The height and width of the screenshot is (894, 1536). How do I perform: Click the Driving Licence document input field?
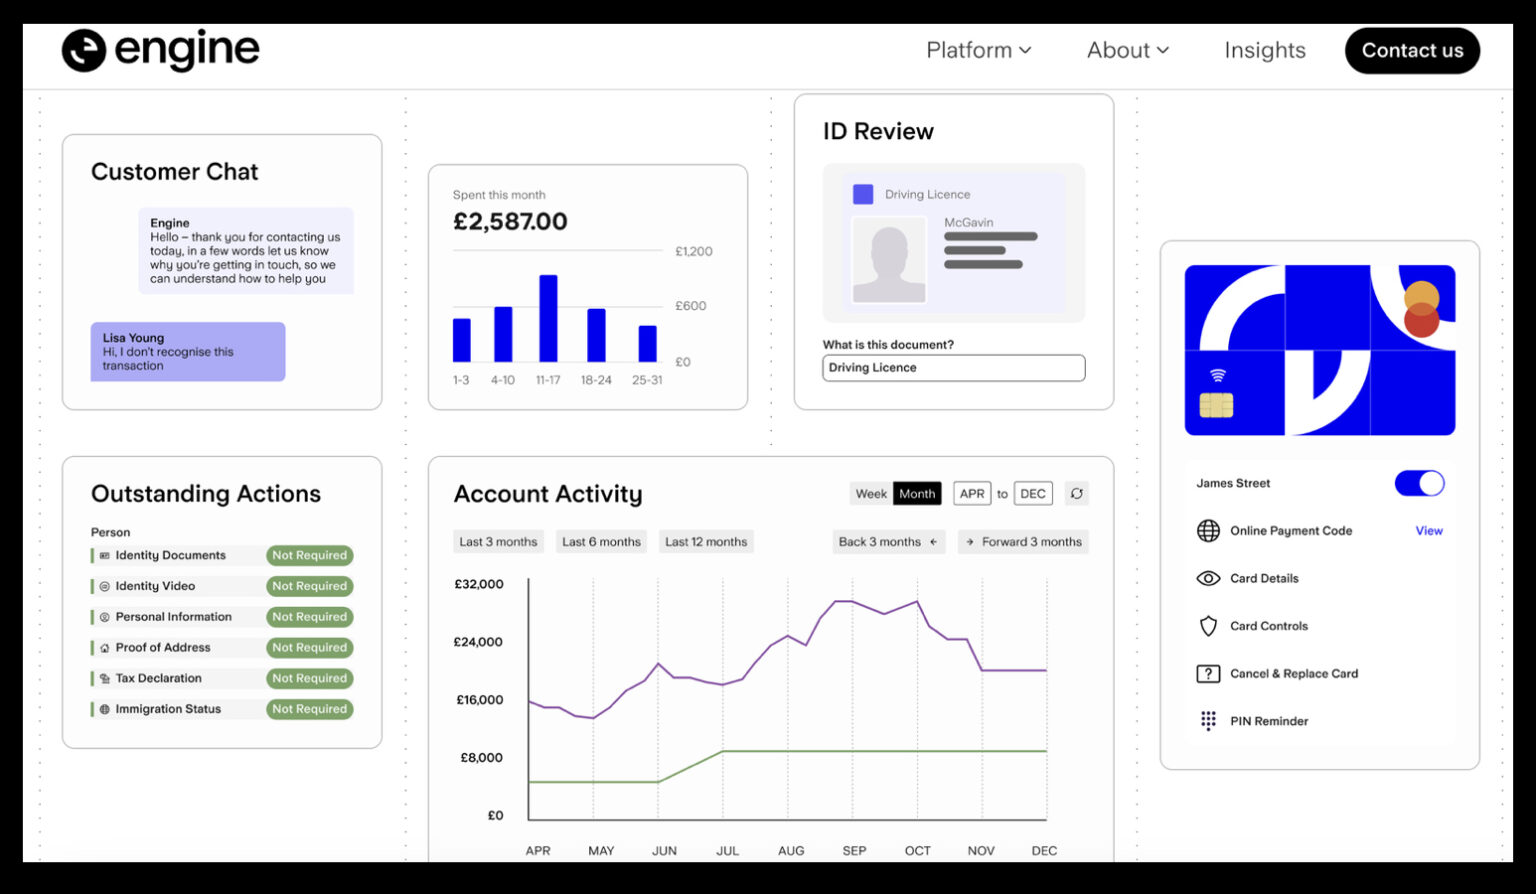point(953,368)
